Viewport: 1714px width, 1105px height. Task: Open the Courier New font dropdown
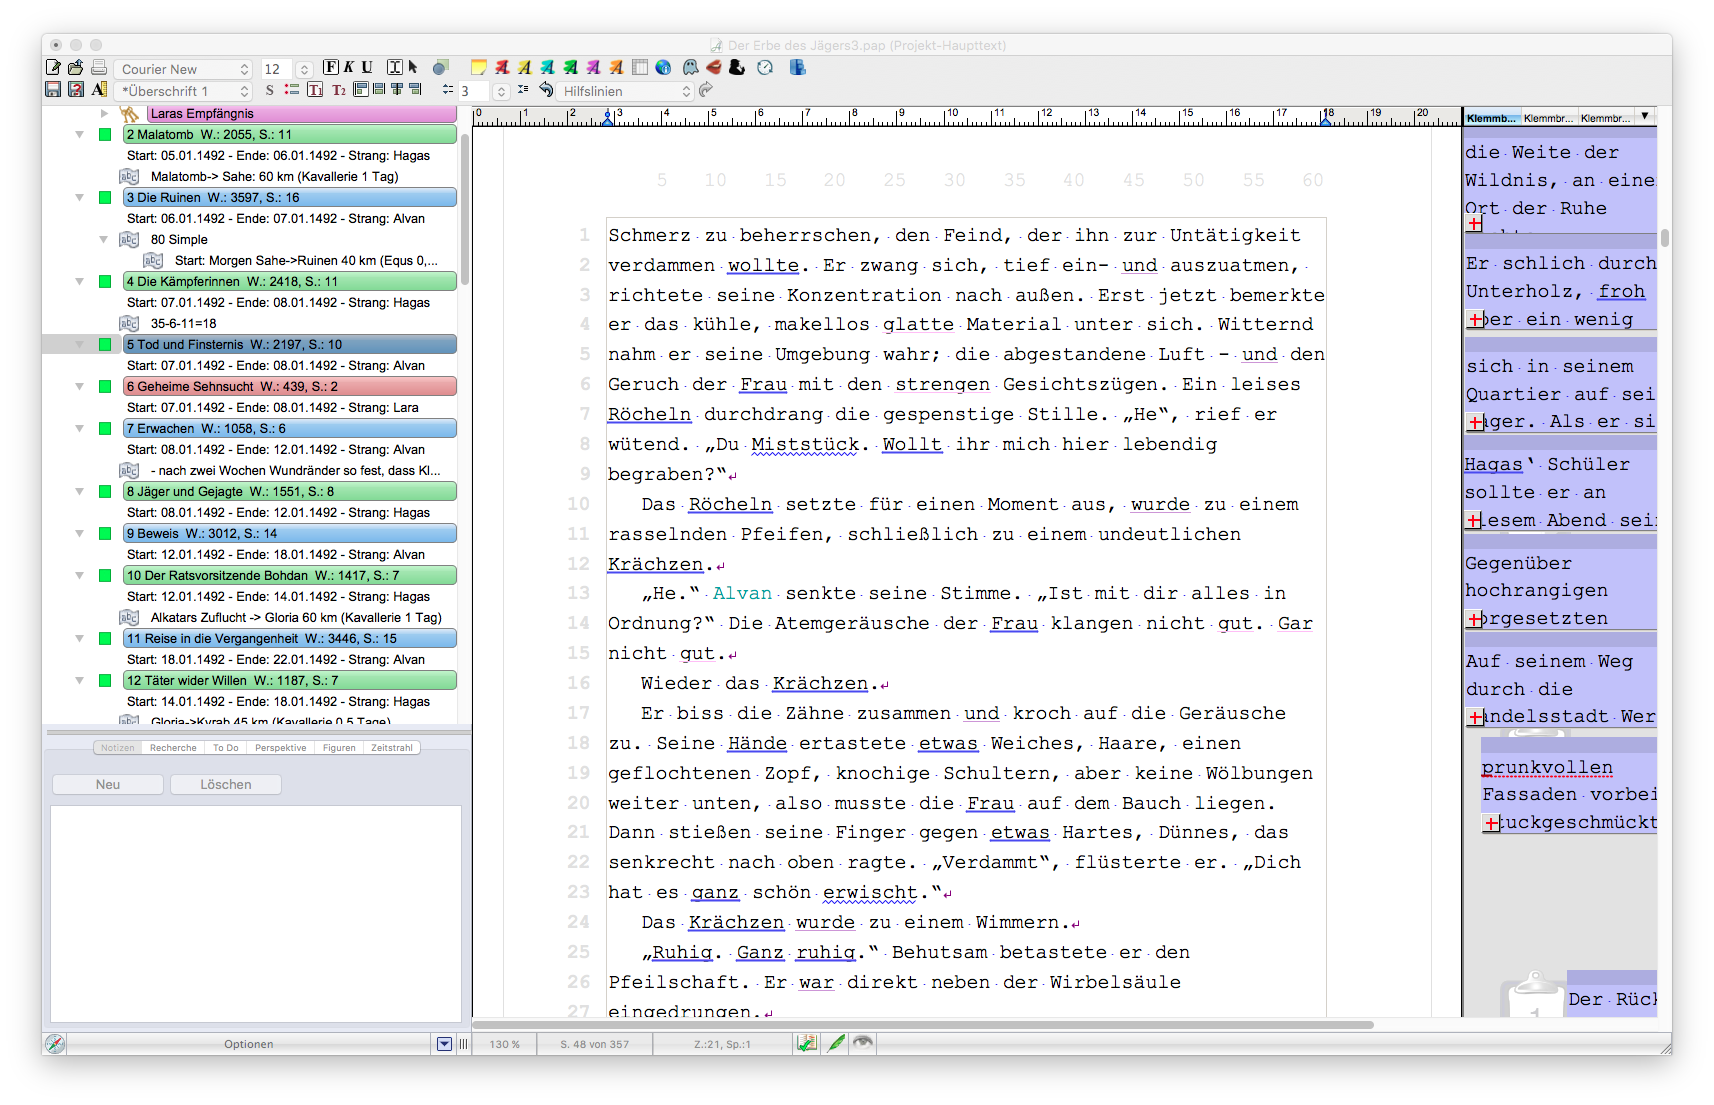tap(184, 69)
